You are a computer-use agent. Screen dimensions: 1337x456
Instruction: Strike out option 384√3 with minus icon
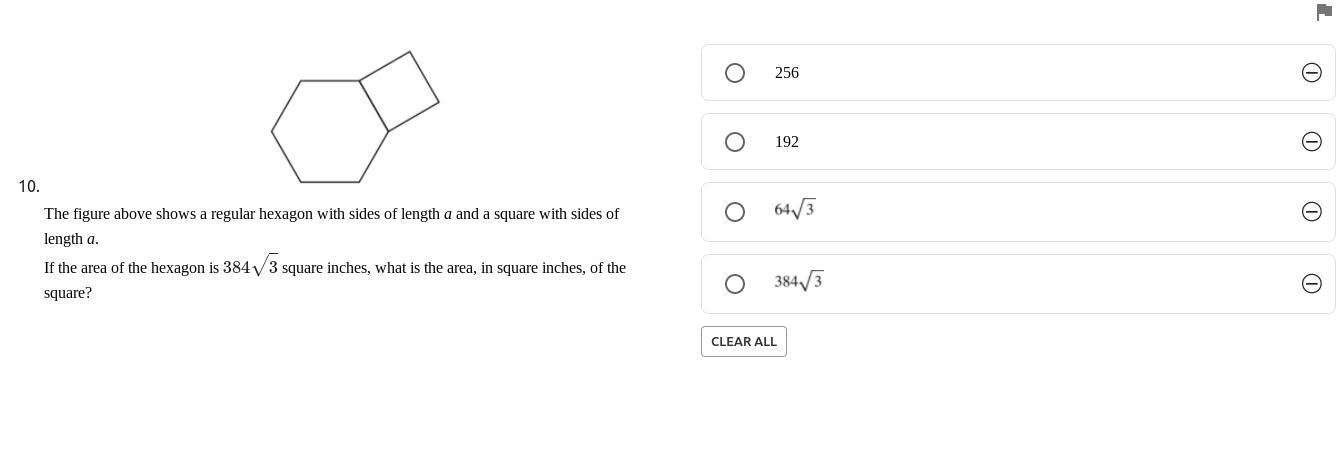(x=1311, y=283)
